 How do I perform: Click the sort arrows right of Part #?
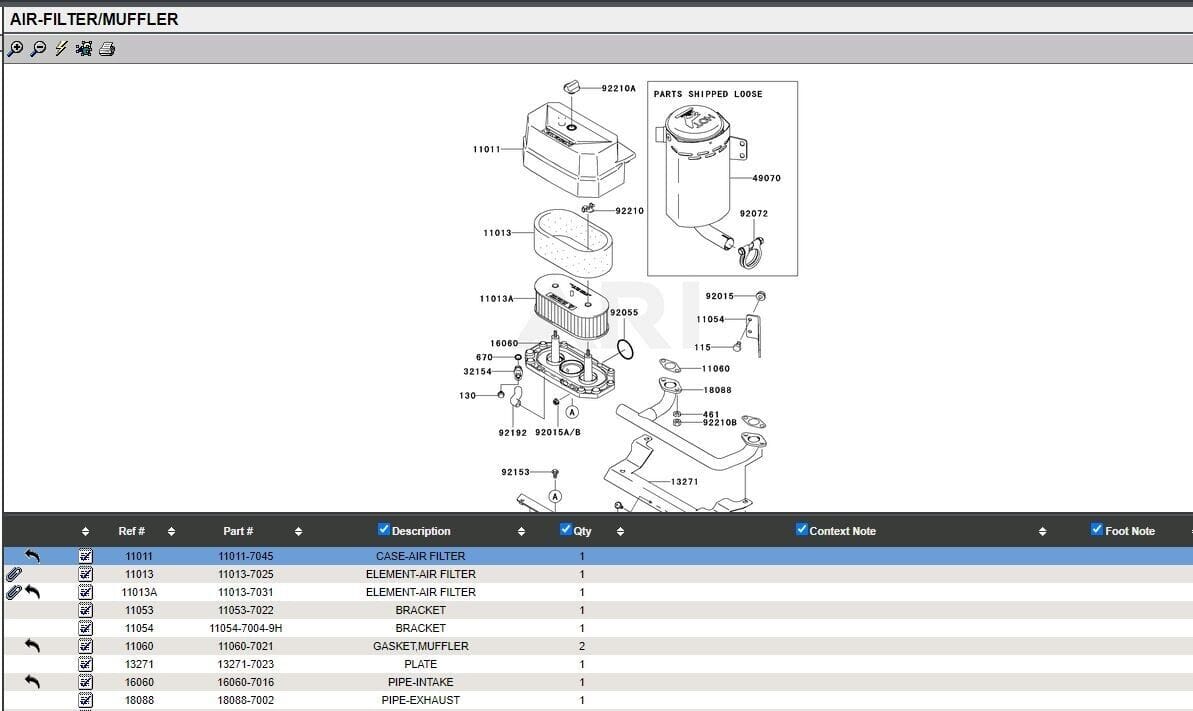click(298, 531)
